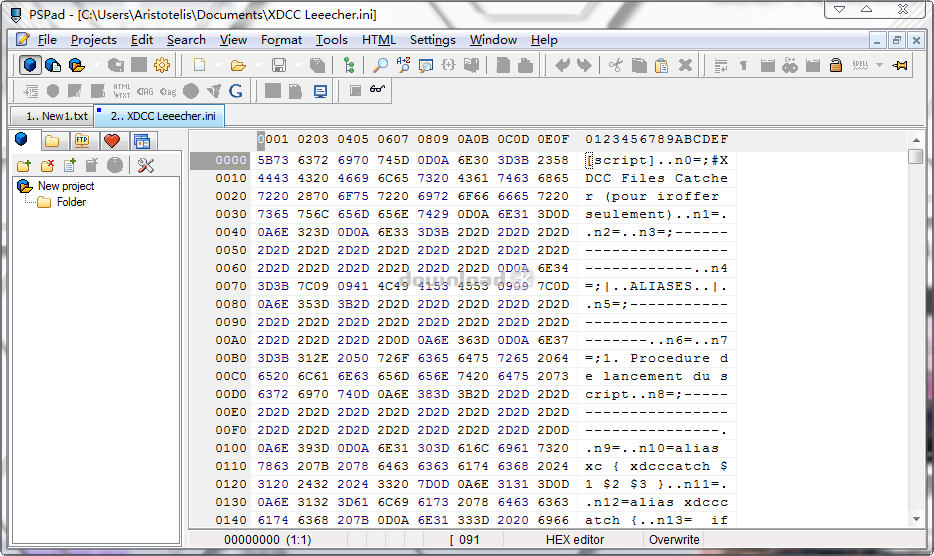Screen dimensions: 934x556
Task: Click the green tree structure icon
Action: (x=349, y=65)
